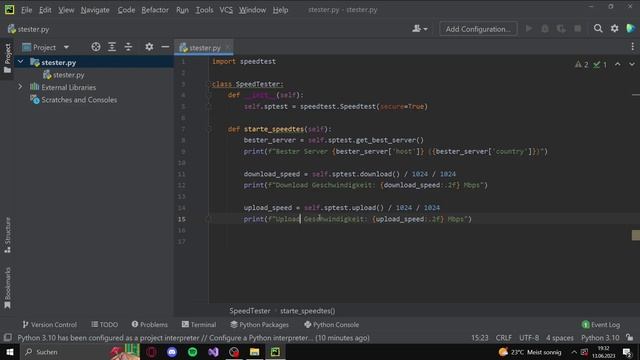Click the tool window quick access icon
Image resolution: width=640 pixels, height=360 pixels.
point(7,338)
